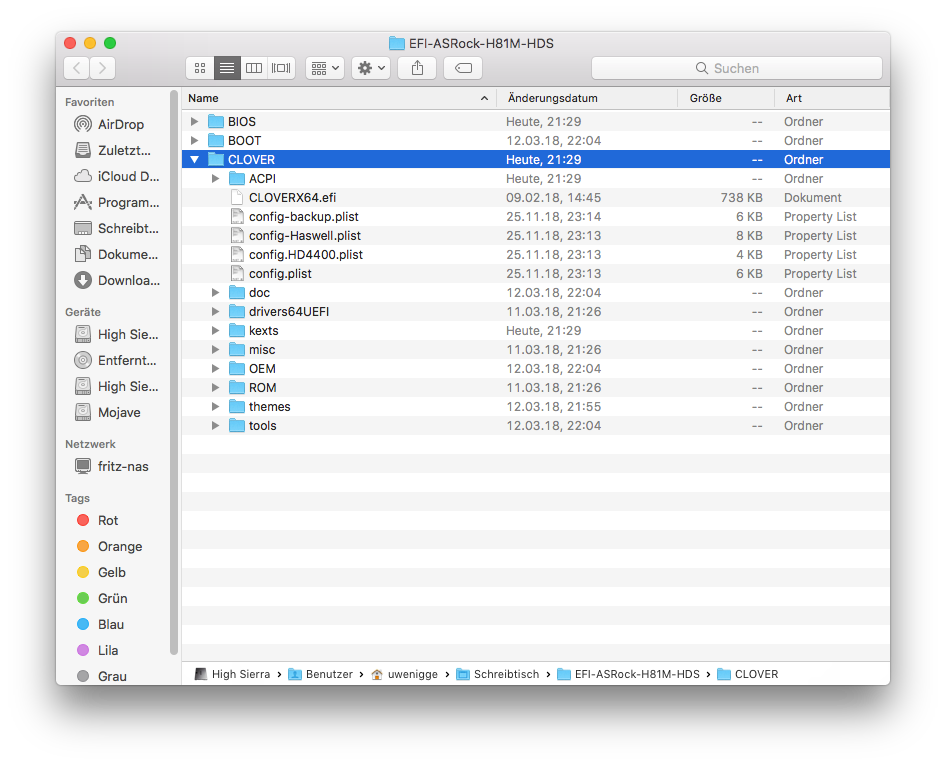The image size is (946, 765).
Task: Click EFI-ASRock-H81M-HDS in path bar
Action: tap(629, 675)
